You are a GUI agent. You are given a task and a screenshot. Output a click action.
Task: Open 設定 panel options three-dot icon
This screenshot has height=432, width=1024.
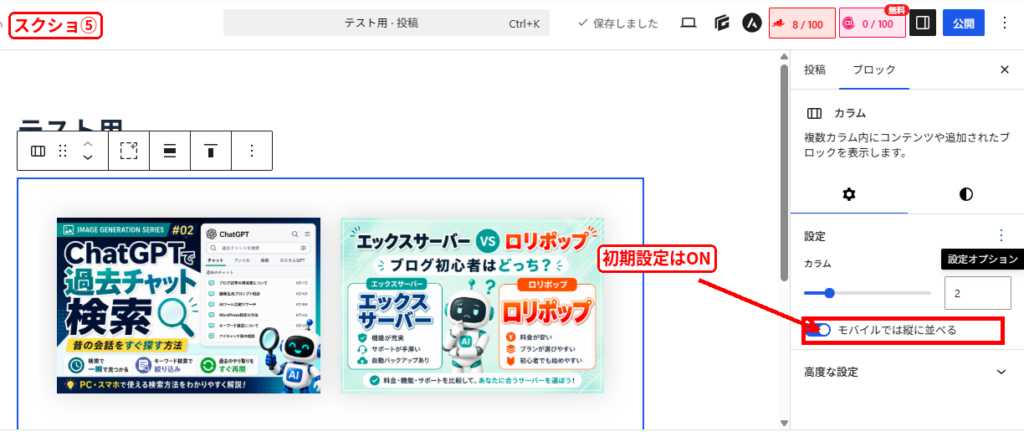coord(1001,236)
